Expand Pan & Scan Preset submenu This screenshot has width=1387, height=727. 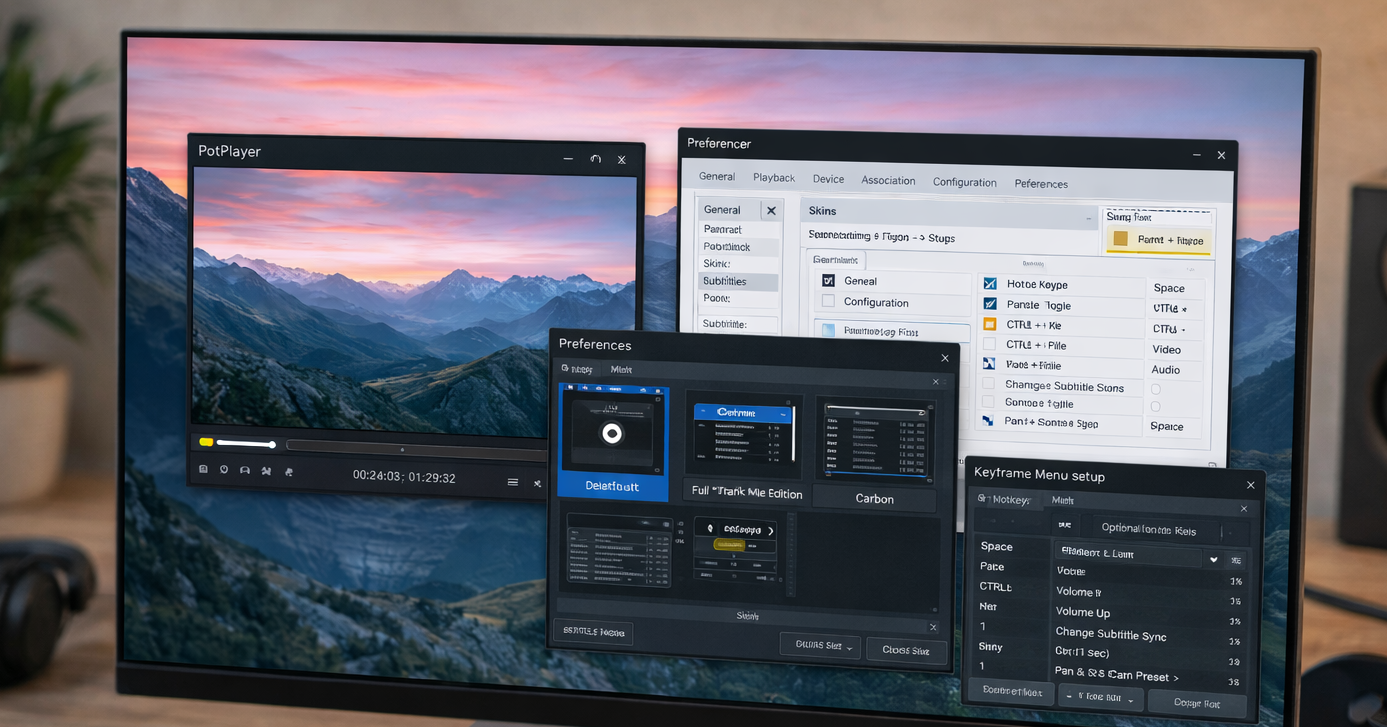point(1176,677)
